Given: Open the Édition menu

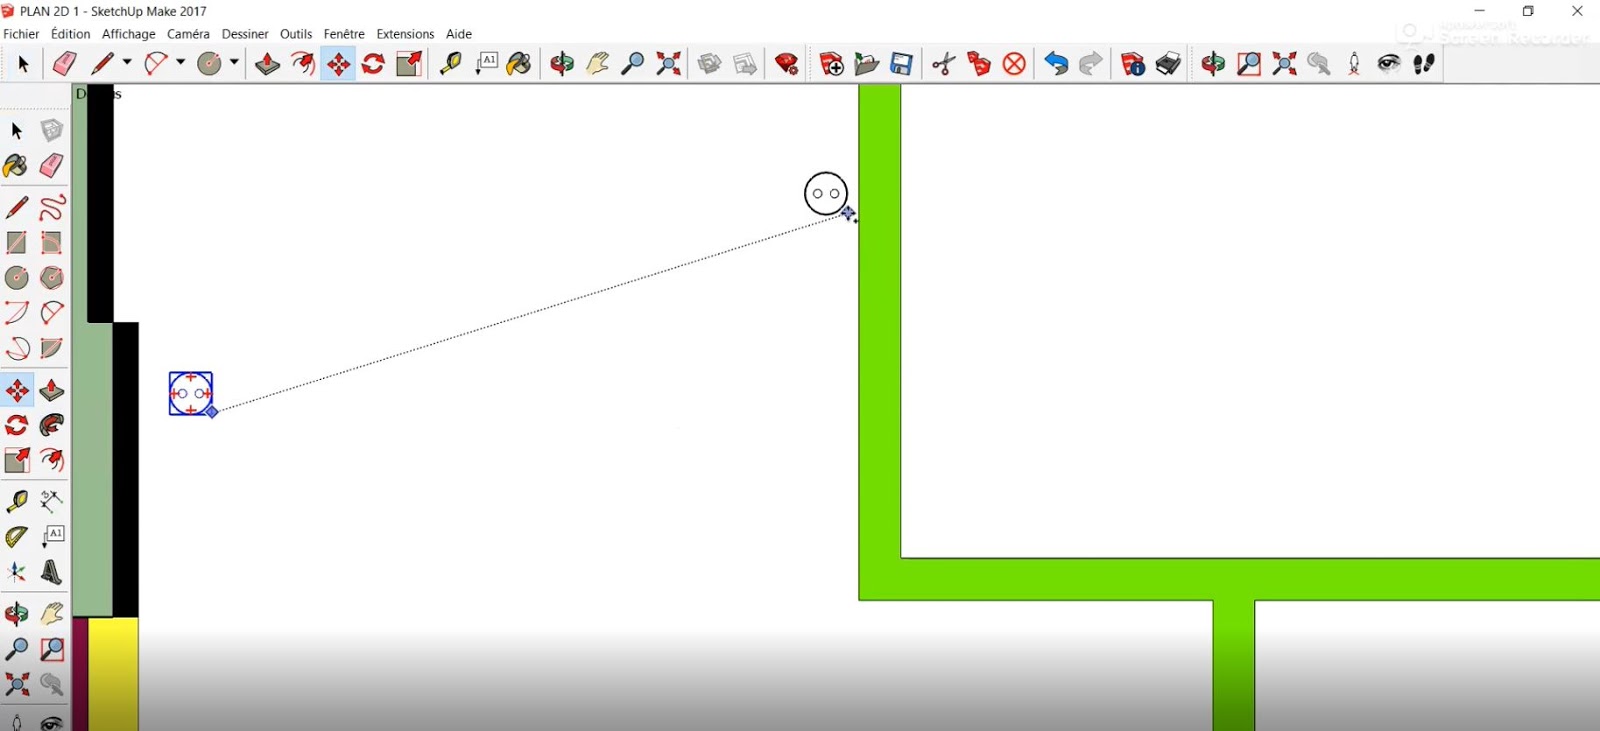Looking at the screenshot, I should [71, 34].
